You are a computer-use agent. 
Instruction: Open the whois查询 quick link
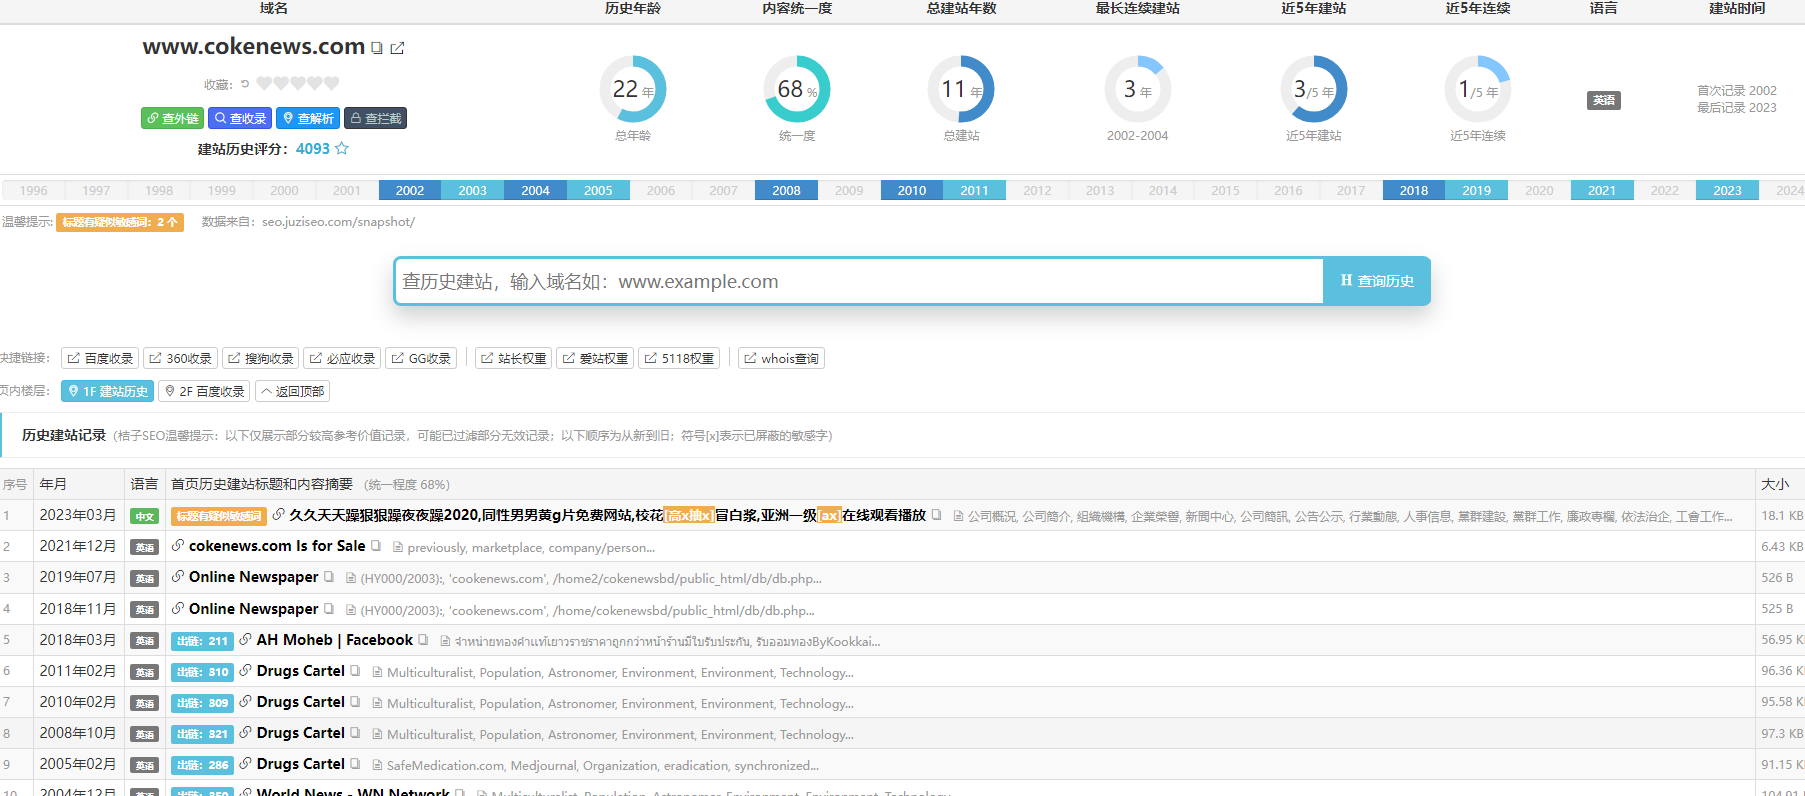(781, 358)
